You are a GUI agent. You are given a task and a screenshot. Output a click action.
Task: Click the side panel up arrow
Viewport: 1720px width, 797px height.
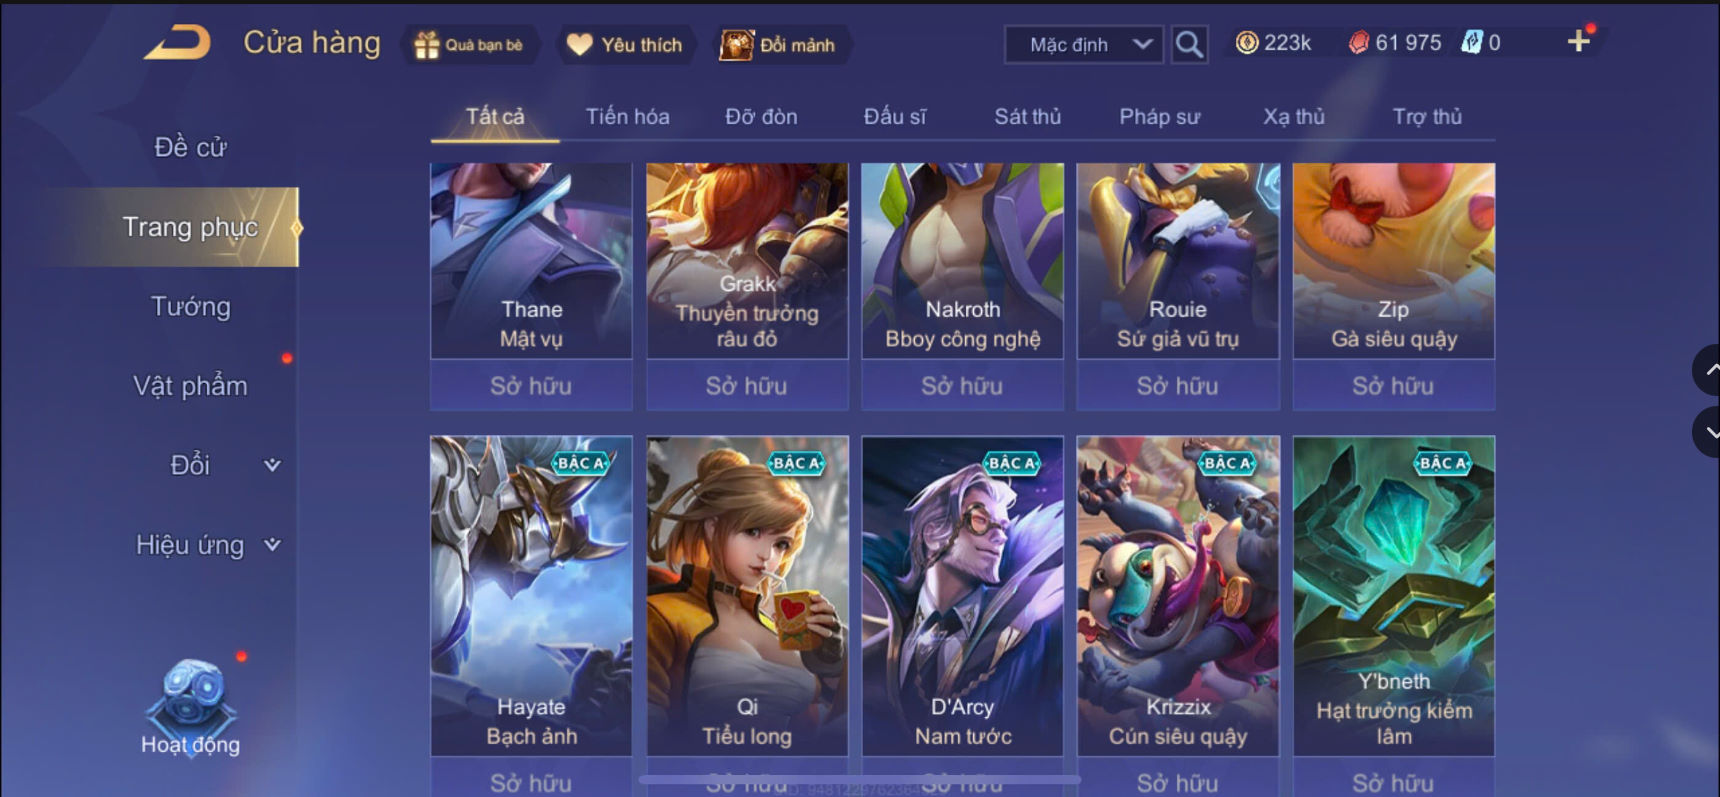coord(1708,370)
